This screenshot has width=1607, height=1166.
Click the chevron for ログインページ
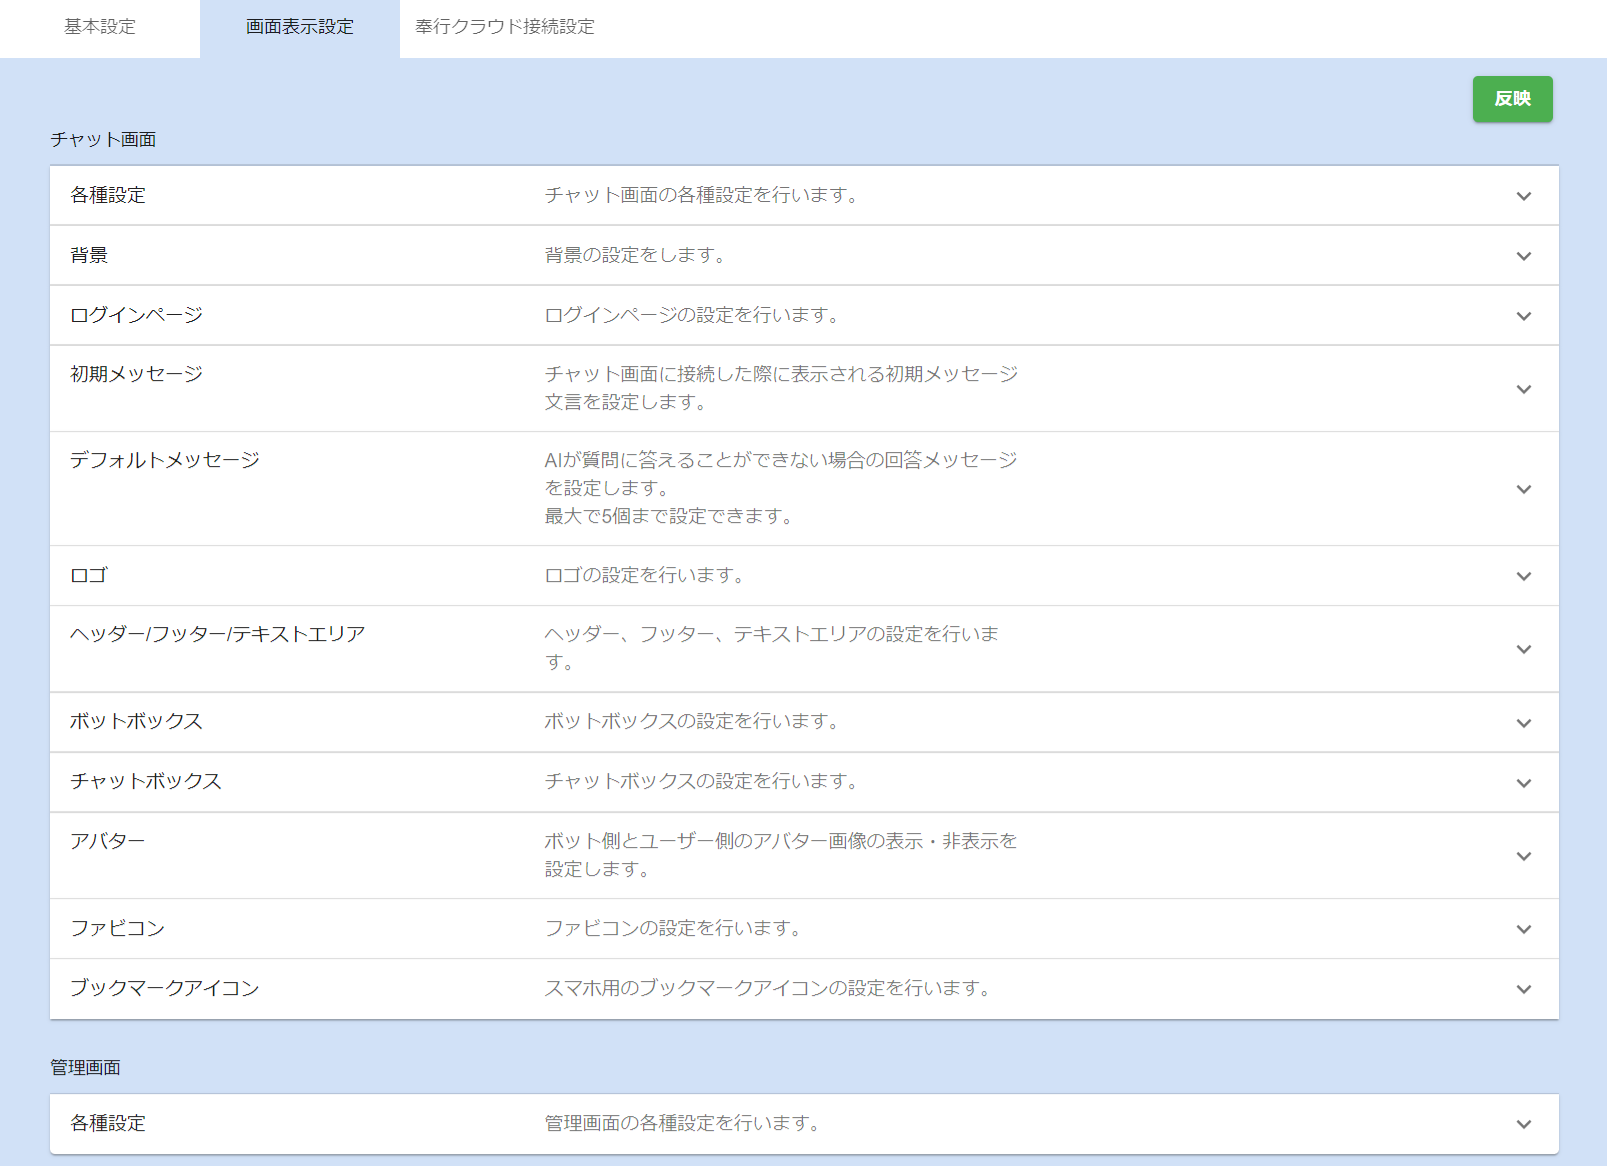(1523, 316)
